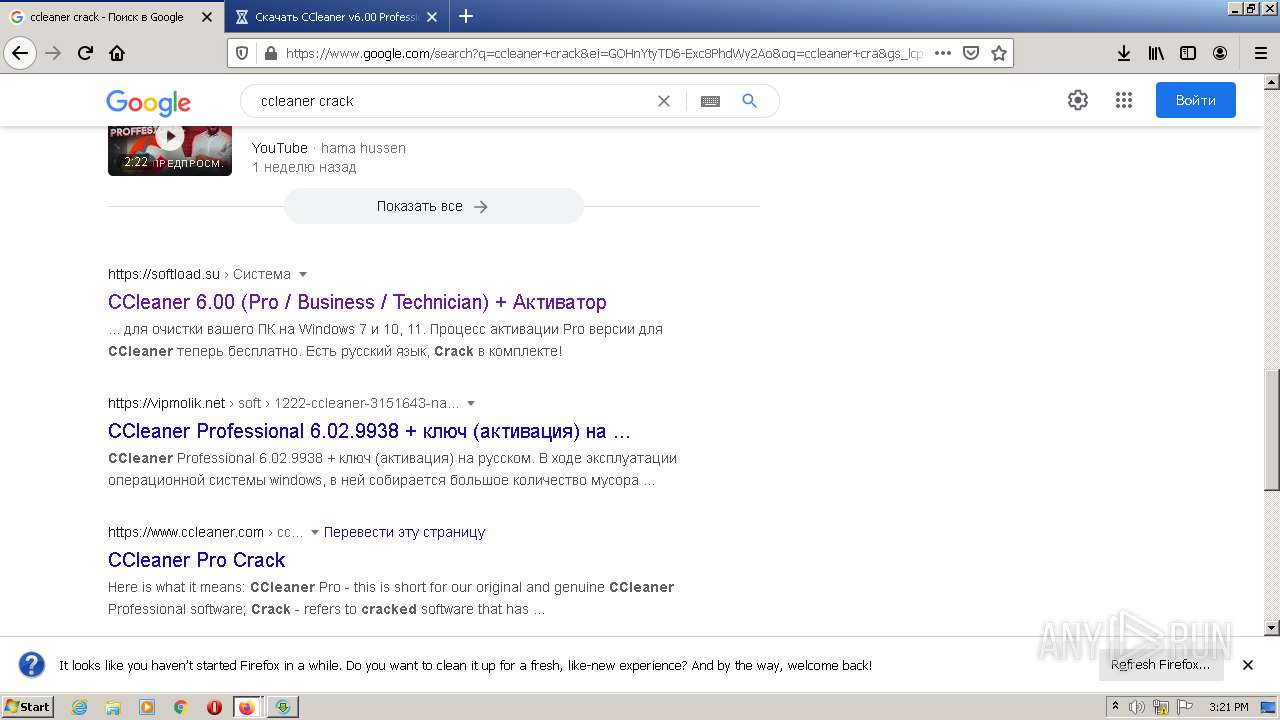Go back to the previous page
The width and height of the screenshot is (1280, 720).
(20, 53)
